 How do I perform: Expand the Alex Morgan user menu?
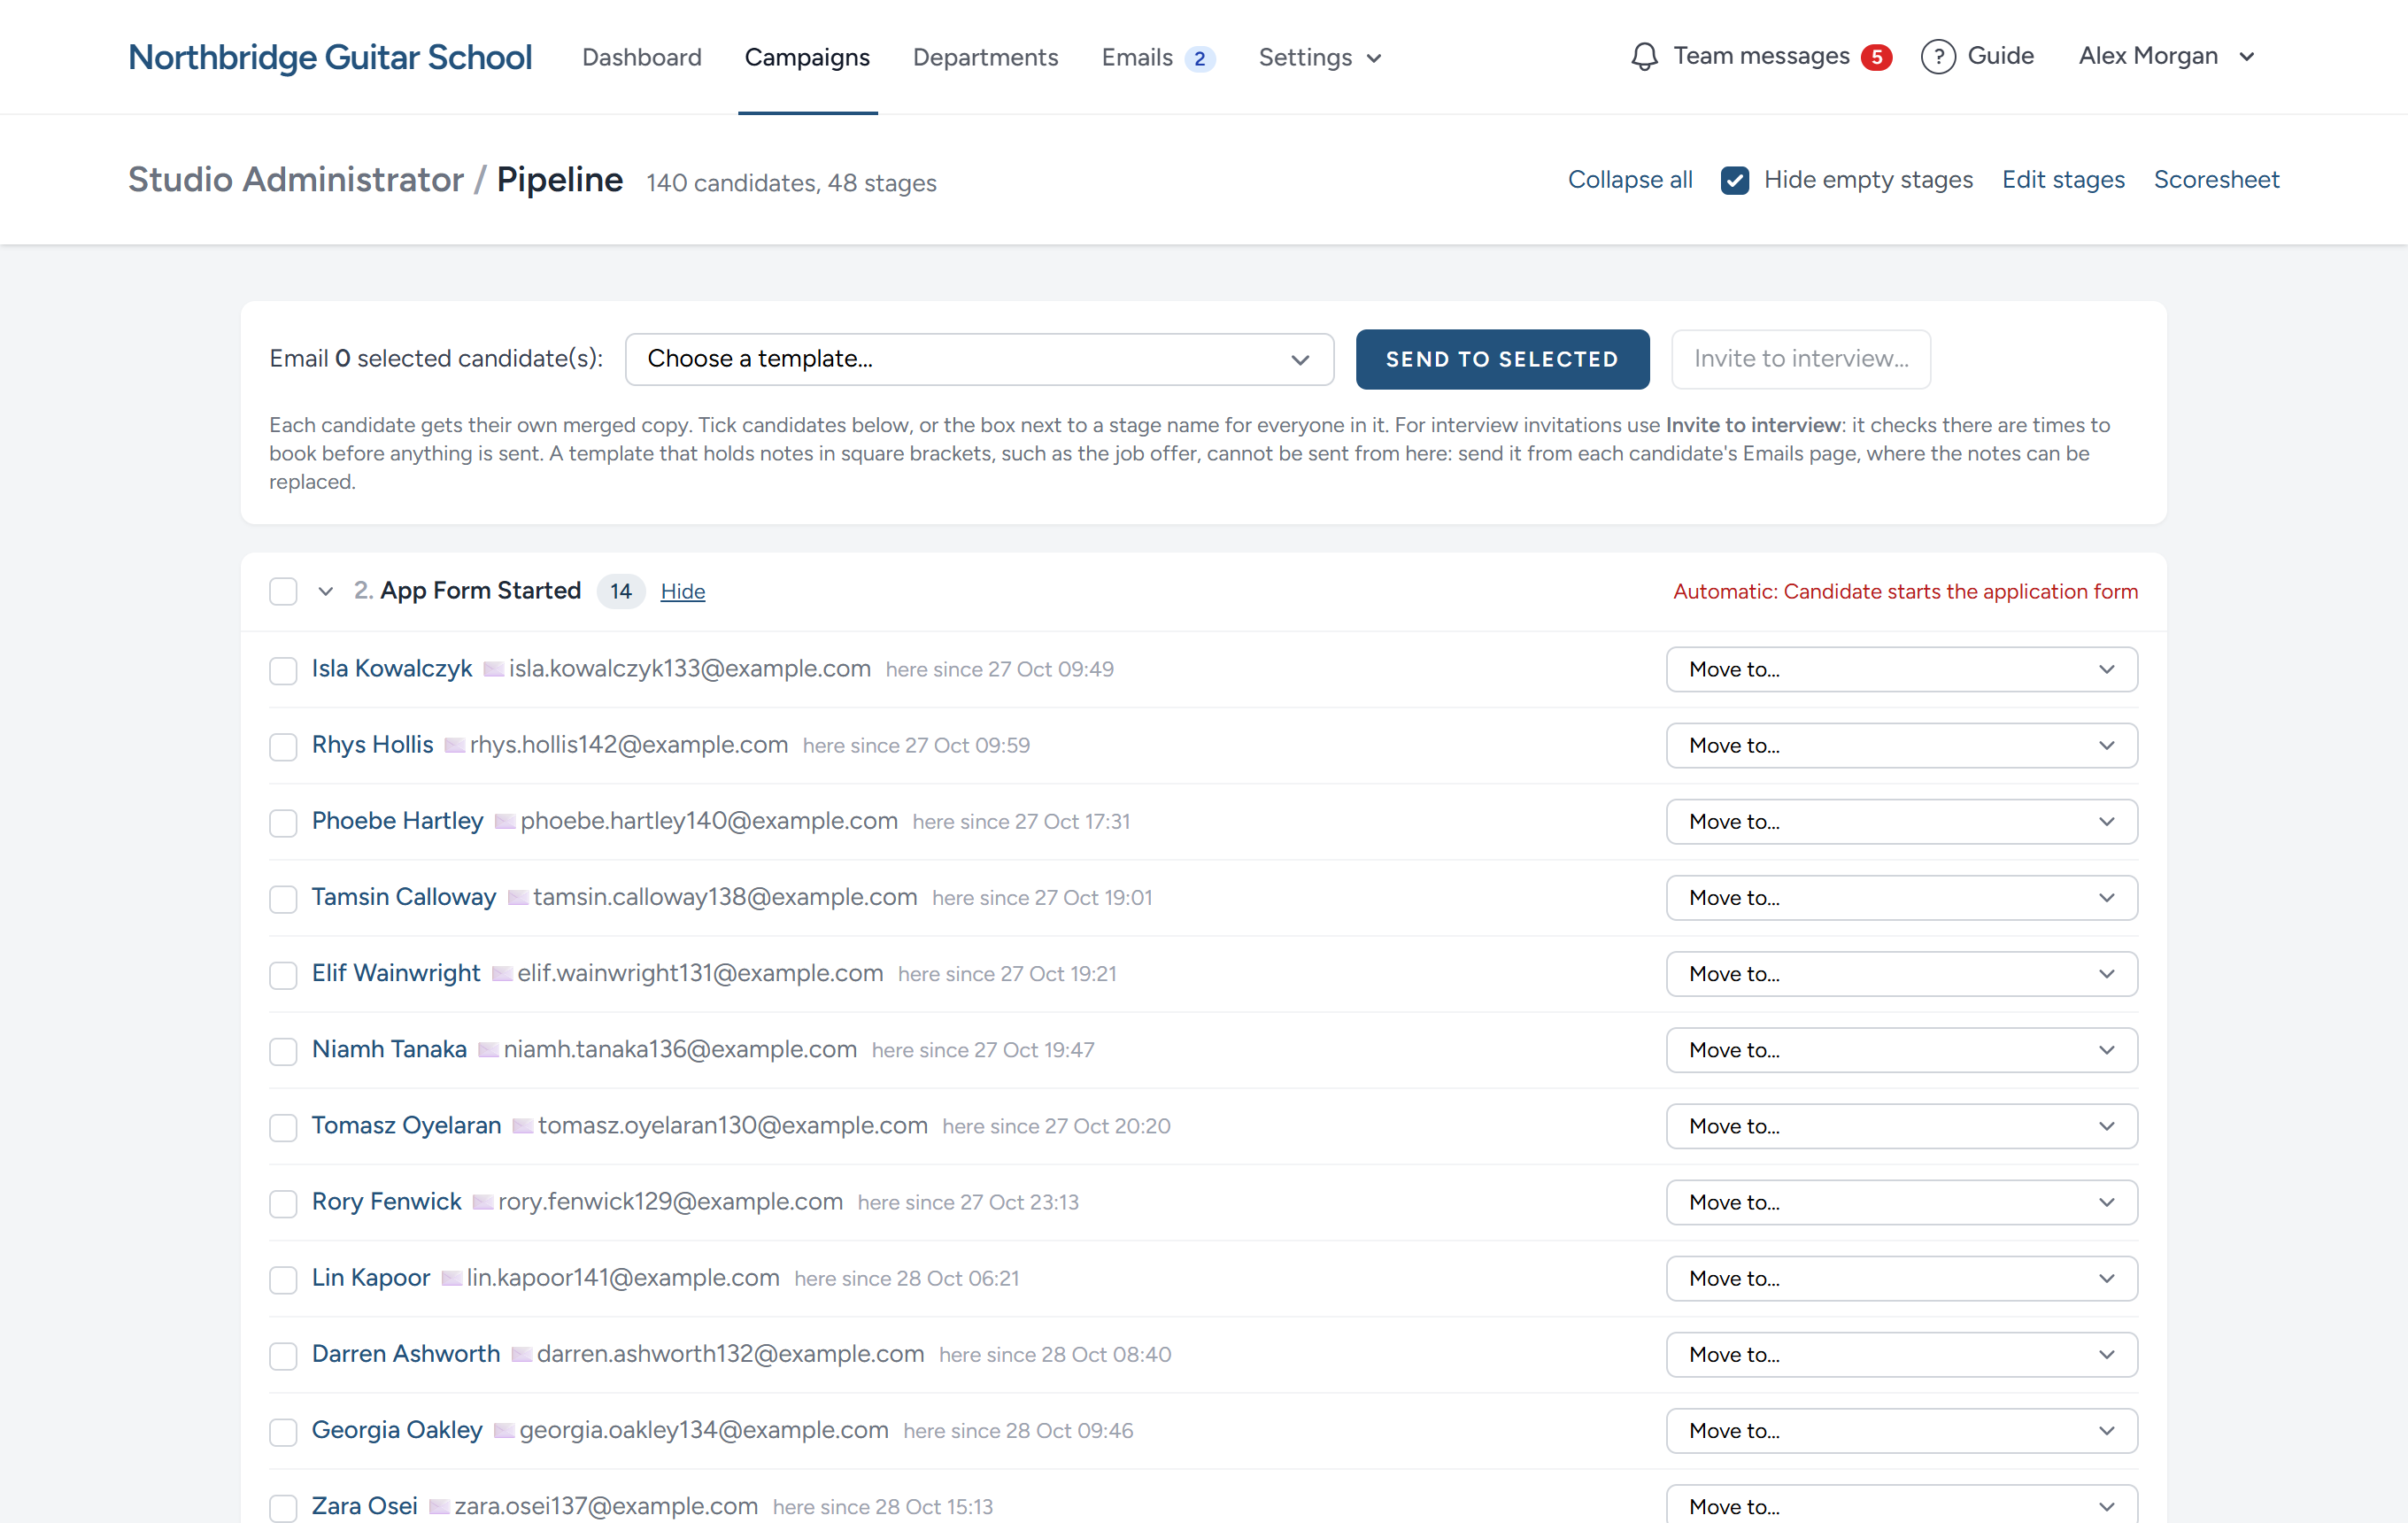2166,56
